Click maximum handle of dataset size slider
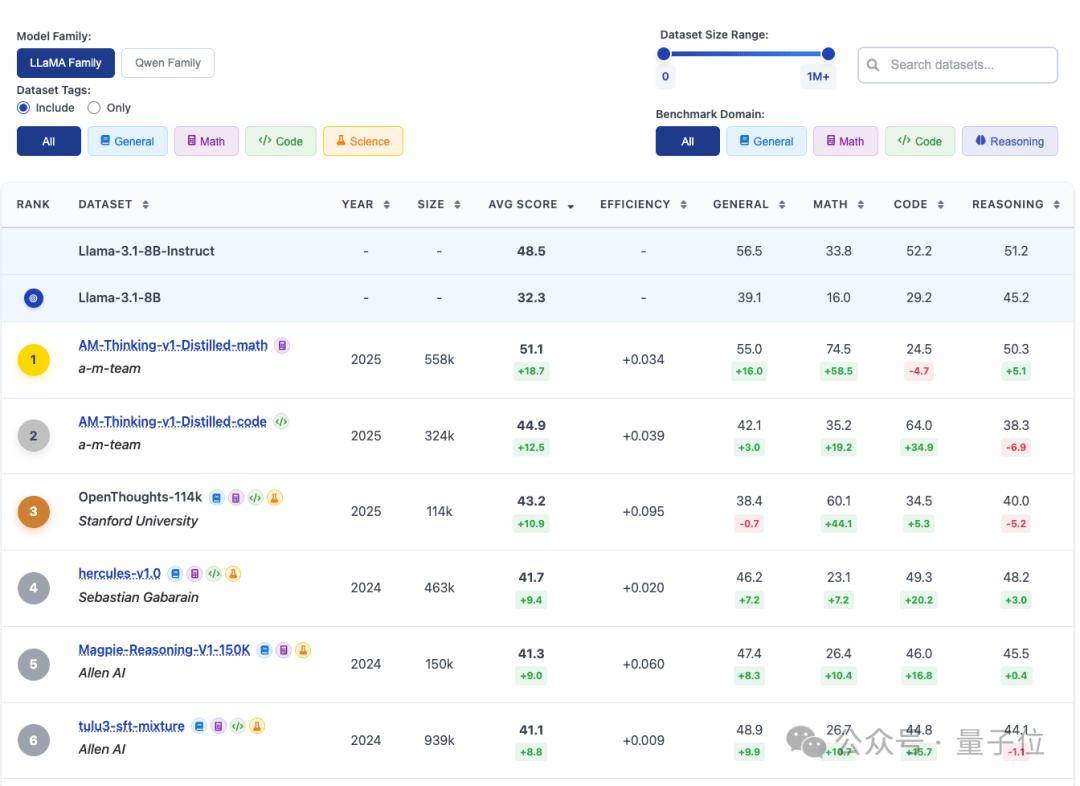The image size is (1080, 786). (829, 54)
